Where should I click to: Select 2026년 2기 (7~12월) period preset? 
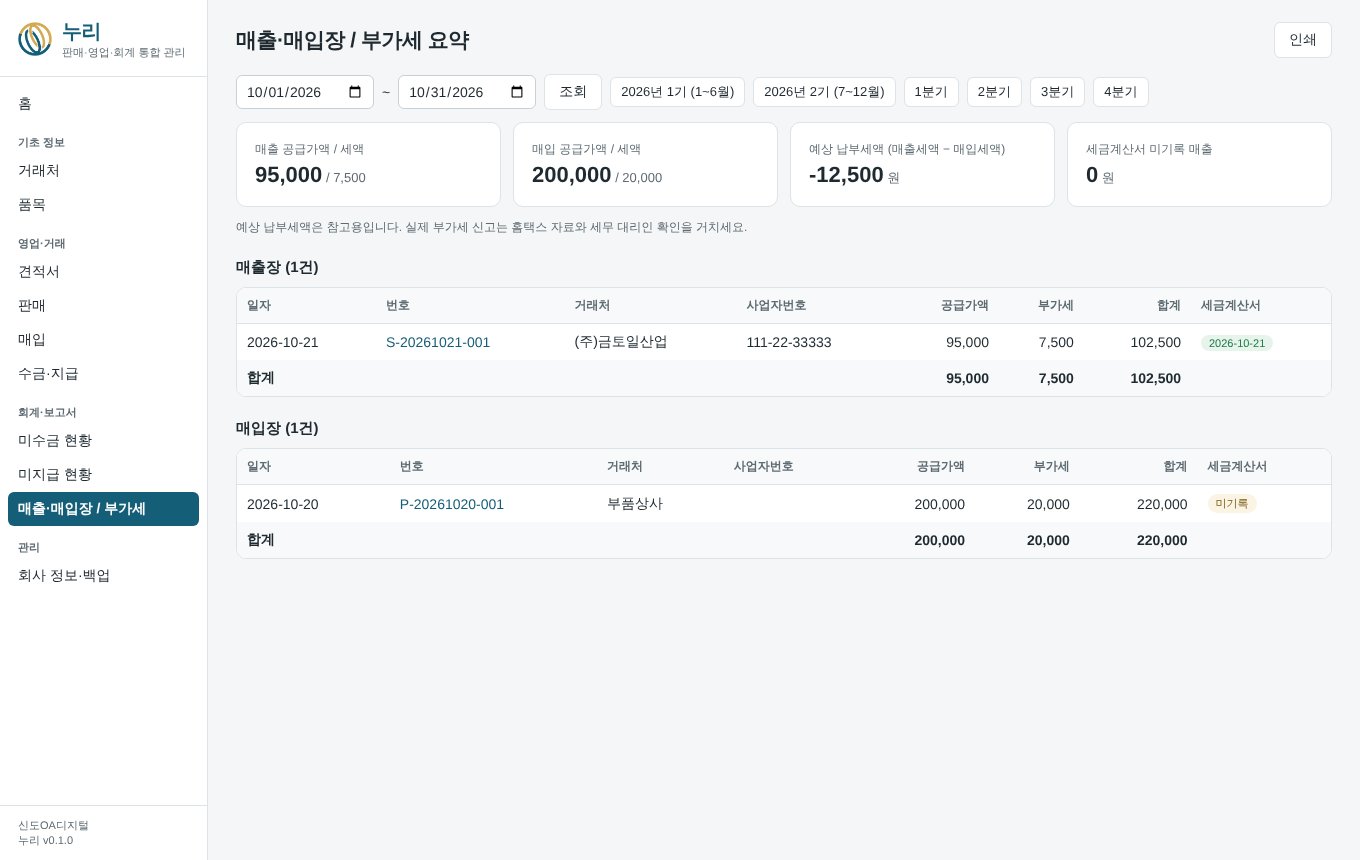824,92
